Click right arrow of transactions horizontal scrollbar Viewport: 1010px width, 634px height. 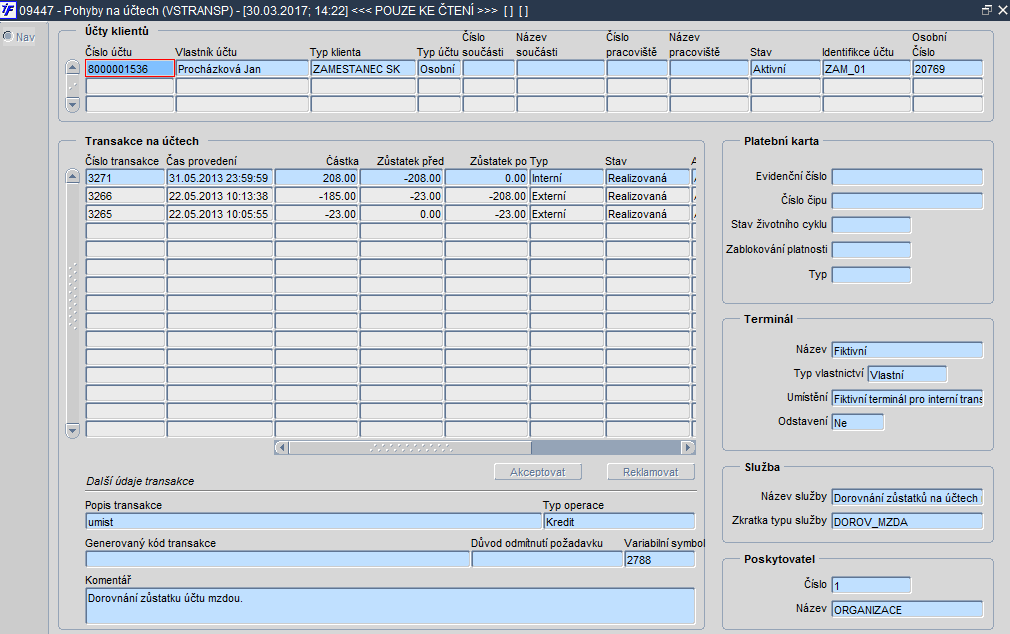(x=687, y=448)
